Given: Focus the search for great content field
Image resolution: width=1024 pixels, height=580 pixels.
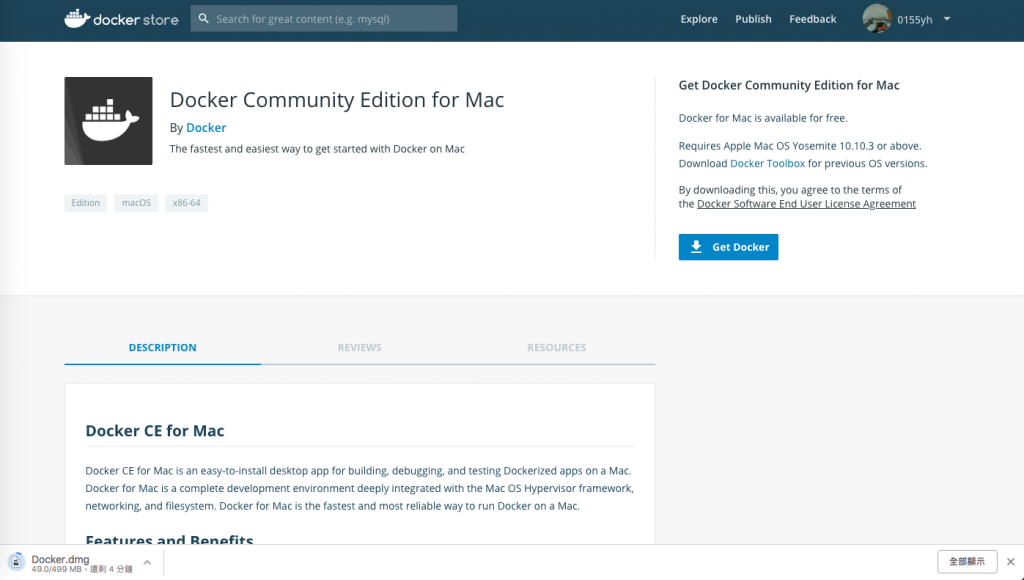Looking at the screenshot, I should point(324,19).
